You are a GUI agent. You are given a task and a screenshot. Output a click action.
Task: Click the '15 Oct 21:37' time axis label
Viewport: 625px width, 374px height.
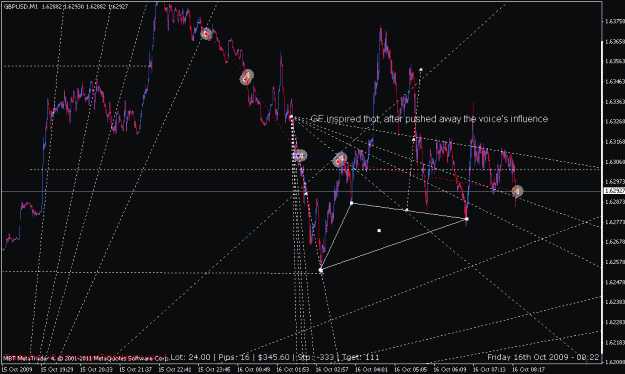coord(135,370)
